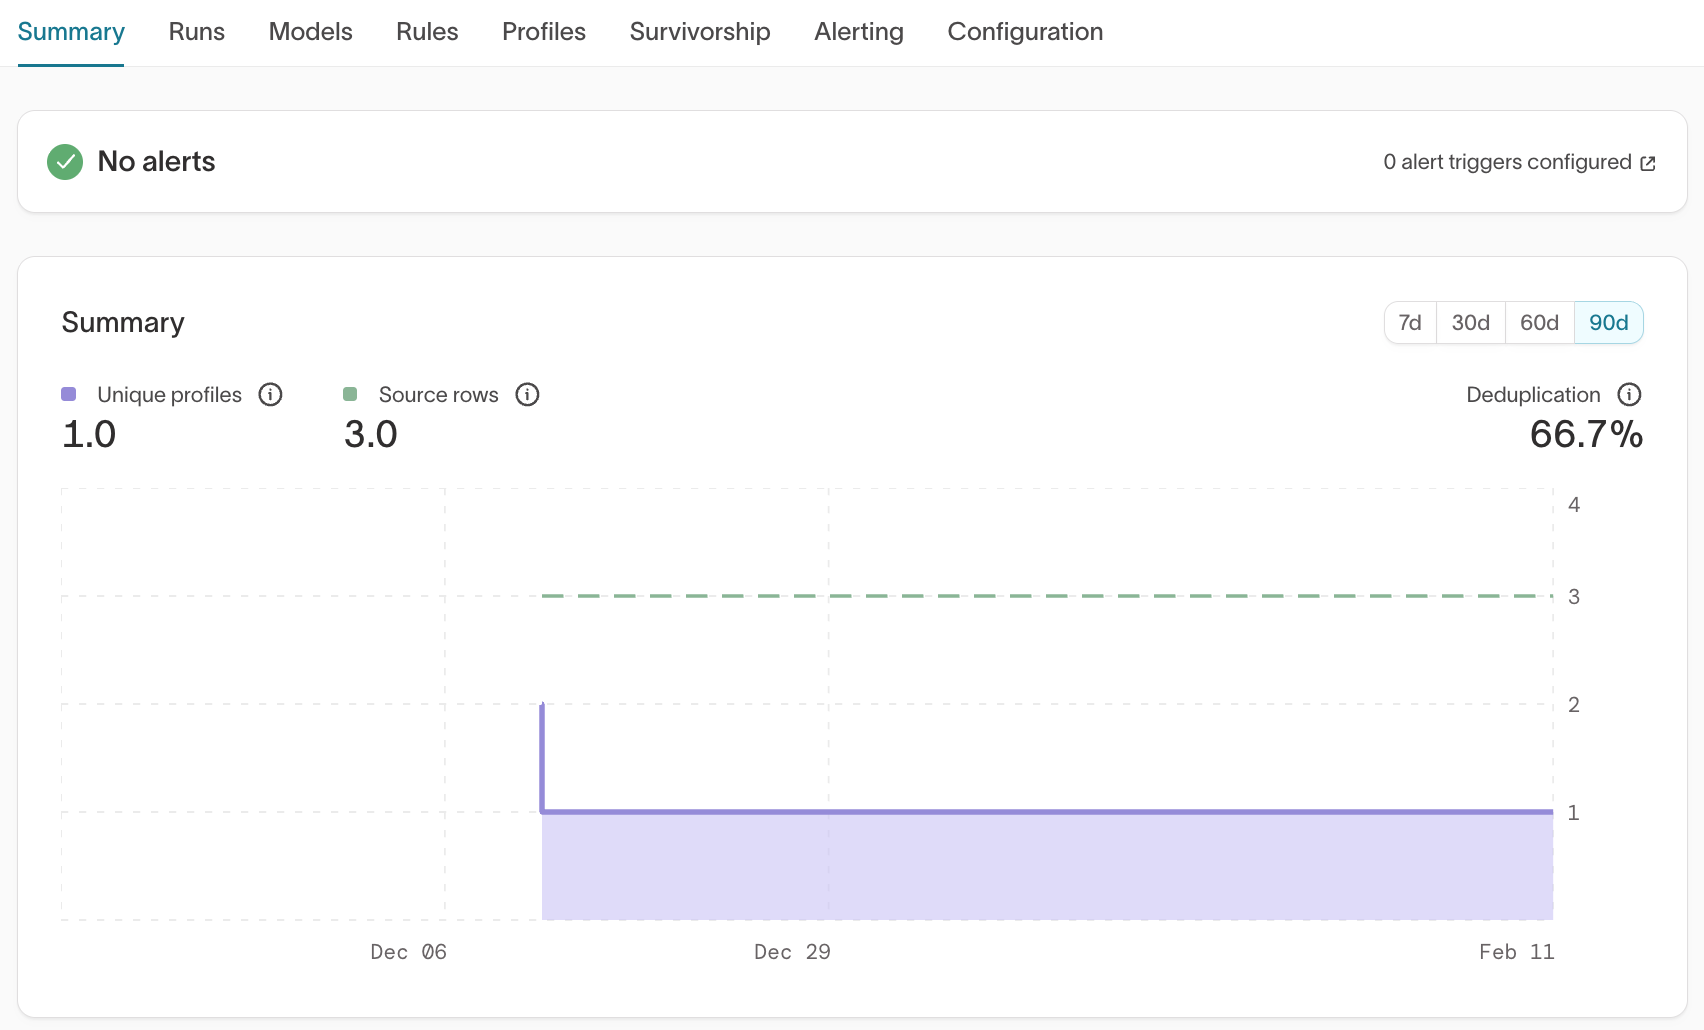
Task: Open the Runs tab
Action: (196, 32)
